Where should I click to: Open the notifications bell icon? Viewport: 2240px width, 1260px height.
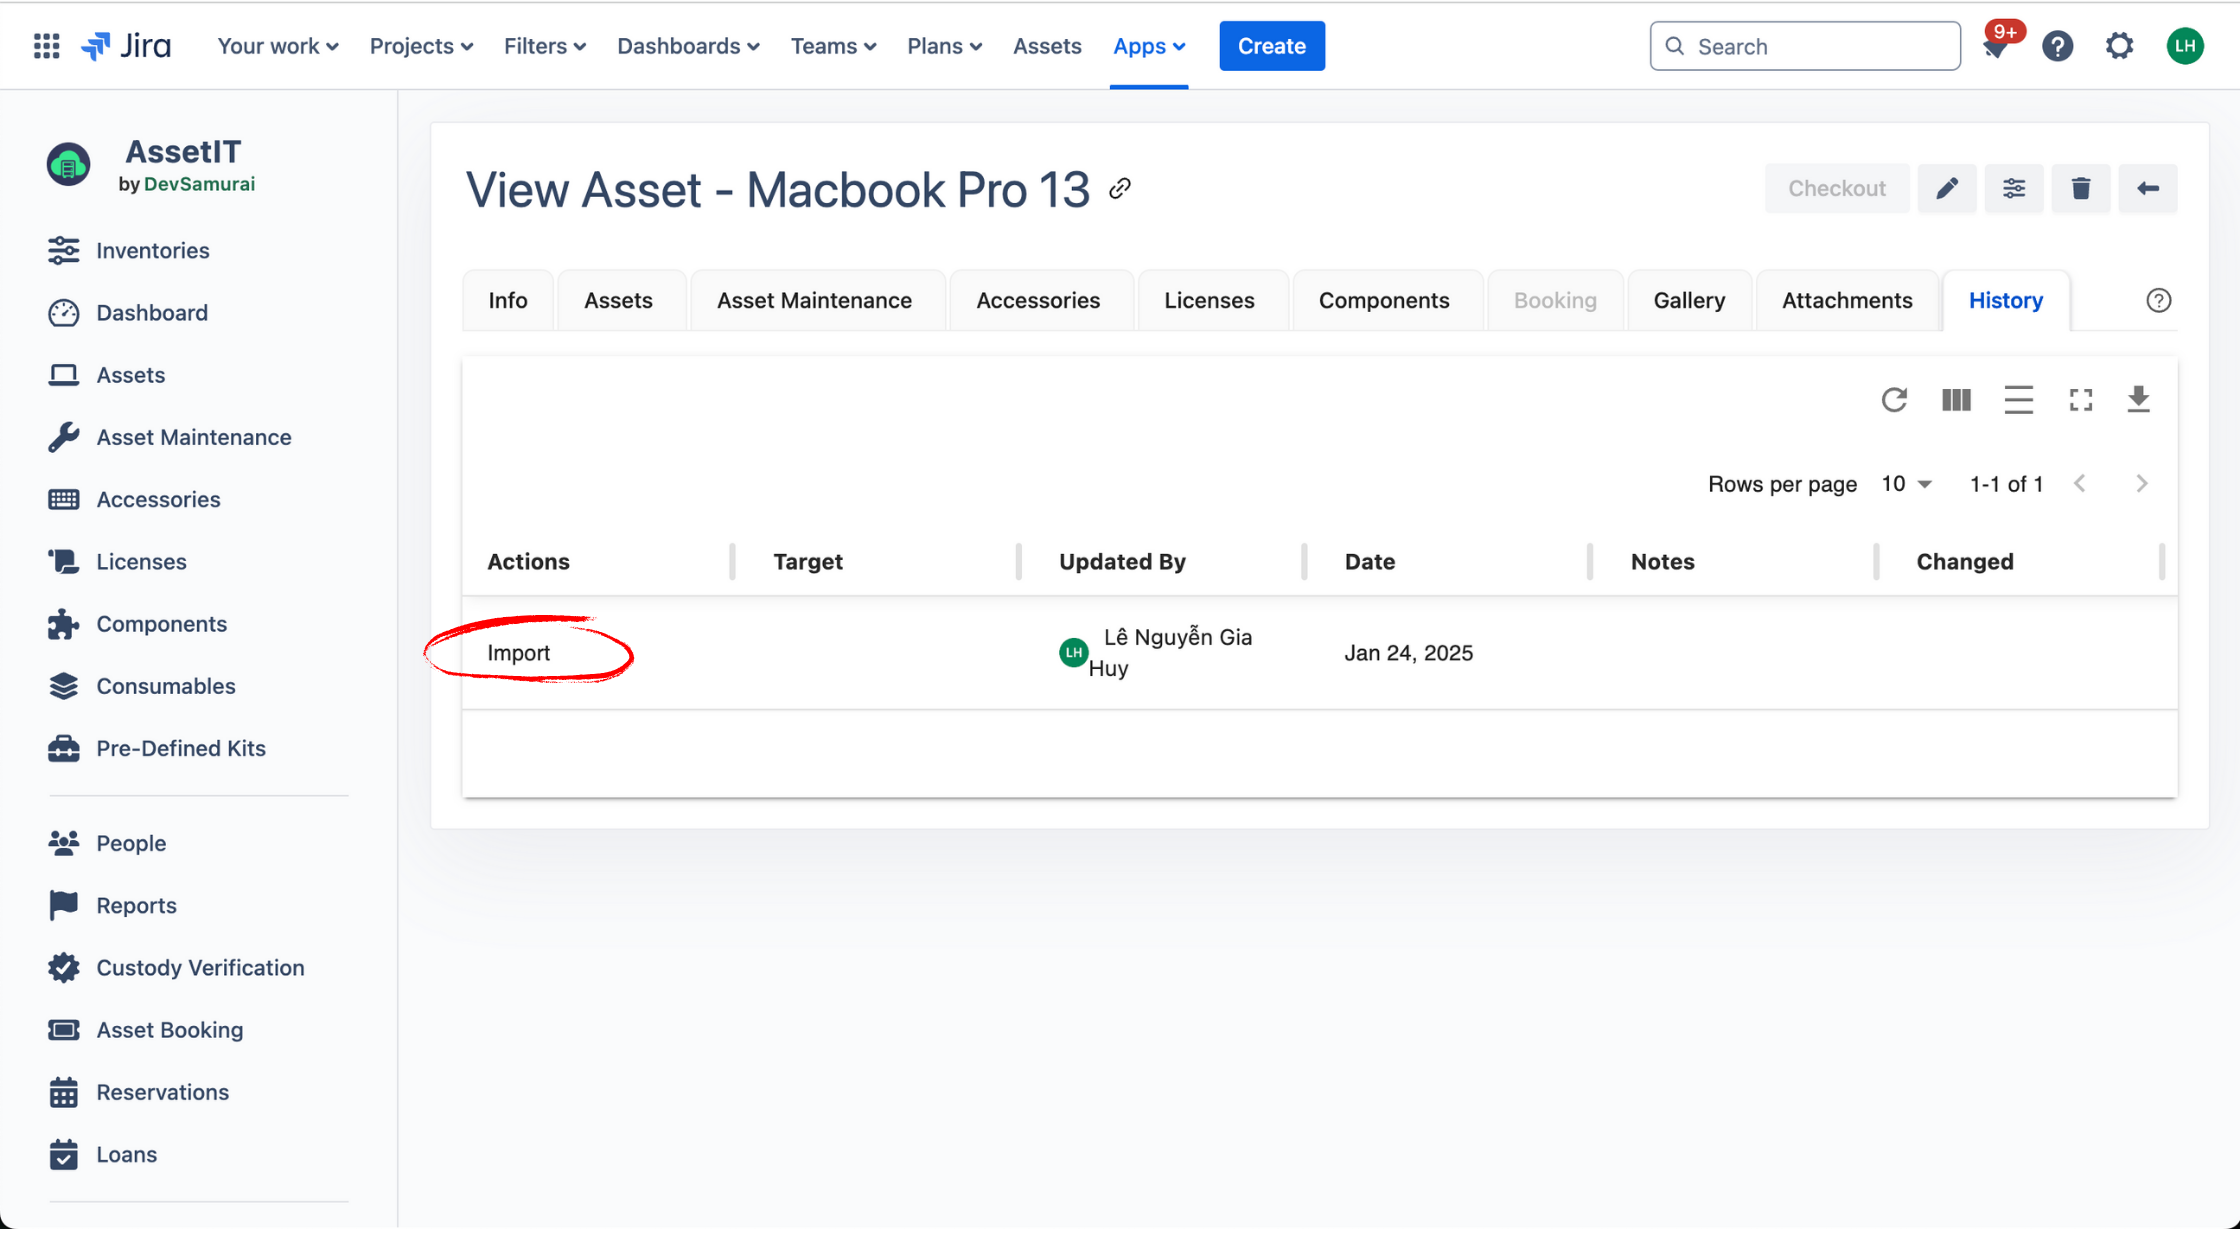coord(1996,47)
